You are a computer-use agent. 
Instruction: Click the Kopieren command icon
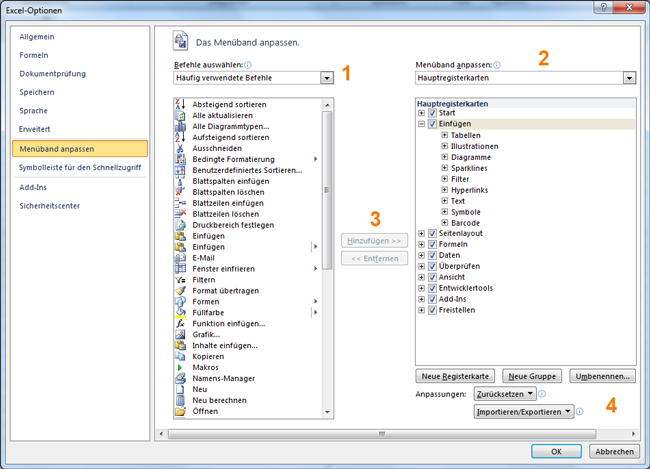[x=180, y=357]
